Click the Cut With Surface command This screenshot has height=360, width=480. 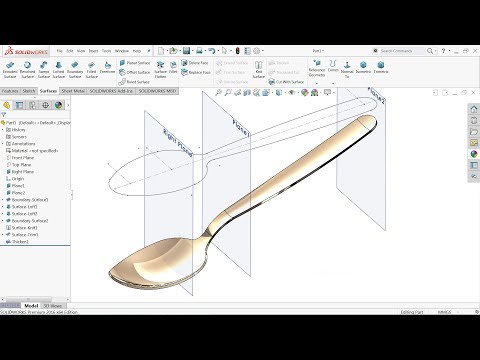tap(286, 82)
